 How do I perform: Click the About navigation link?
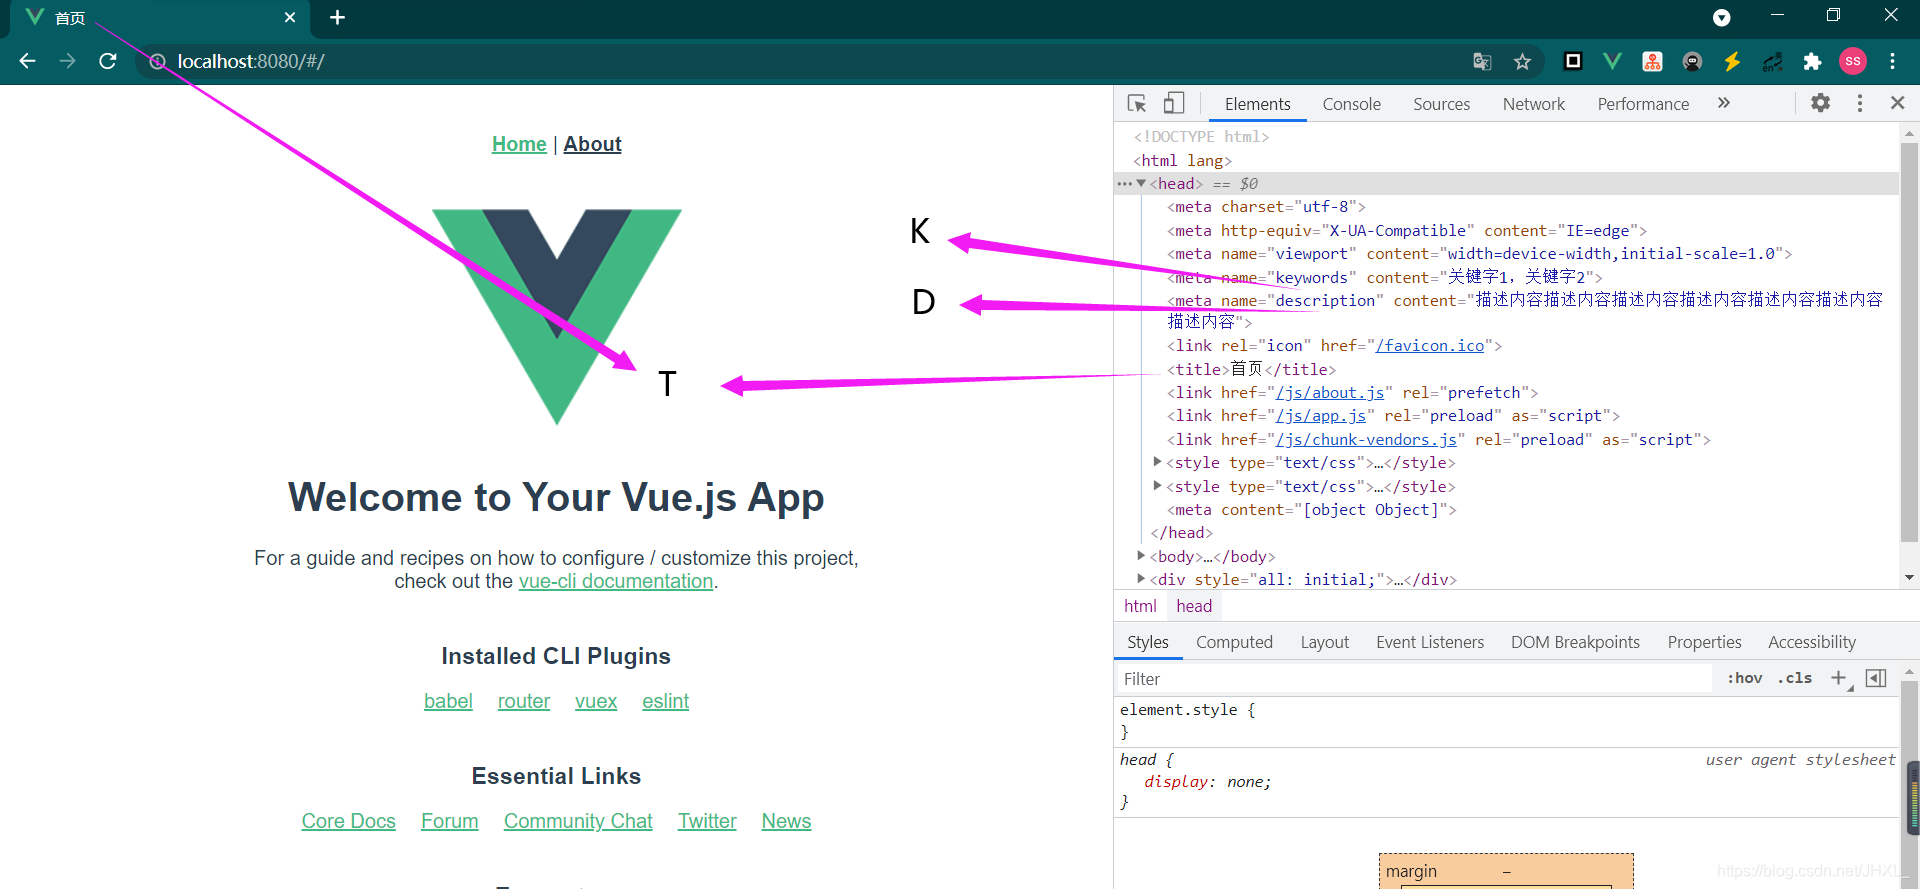[x=592, y=144]
